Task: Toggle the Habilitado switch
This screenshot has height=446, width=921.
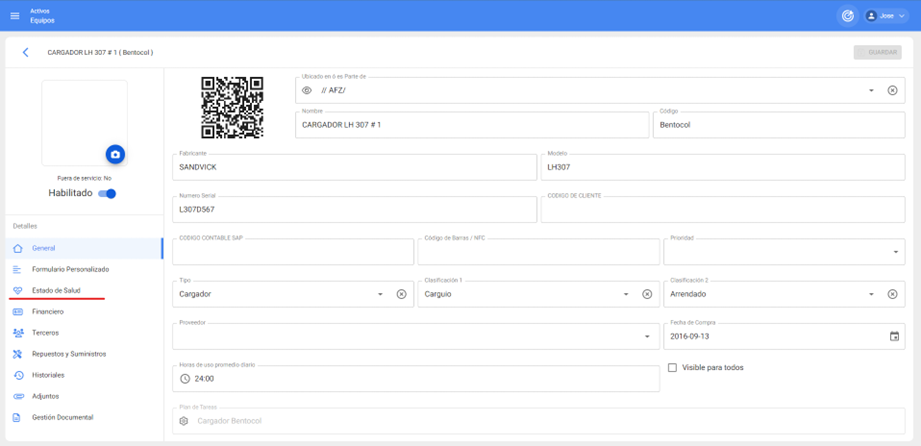Action: [x=107, y=194]
